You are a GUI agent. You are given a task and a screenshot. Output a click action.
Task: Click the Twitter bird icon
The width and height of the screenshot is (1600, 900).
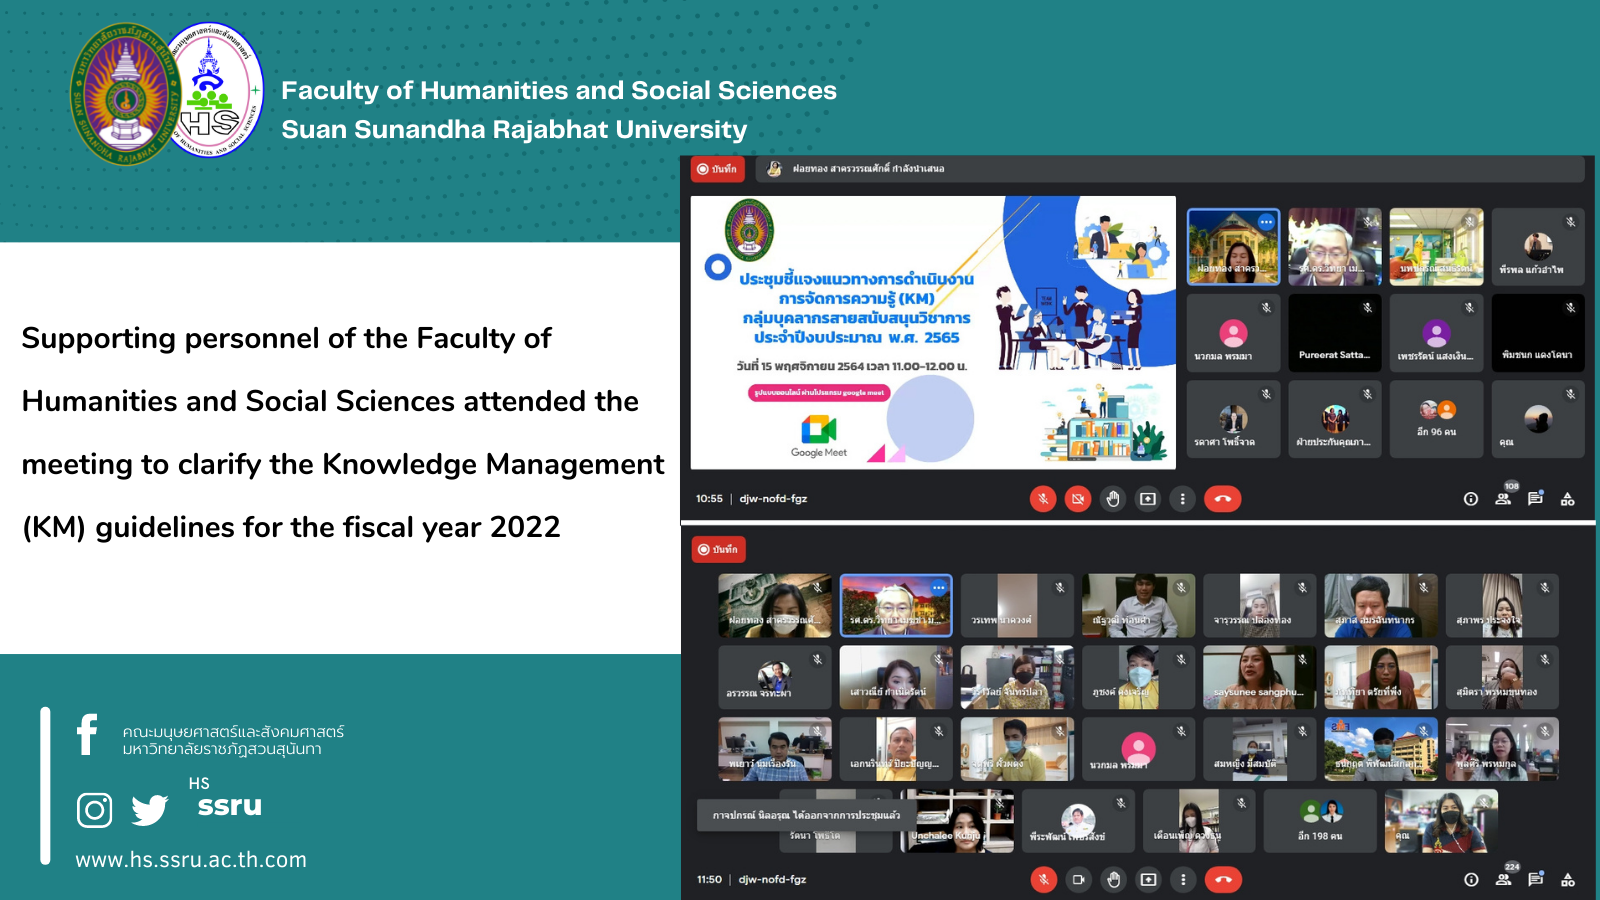[150, 810]
